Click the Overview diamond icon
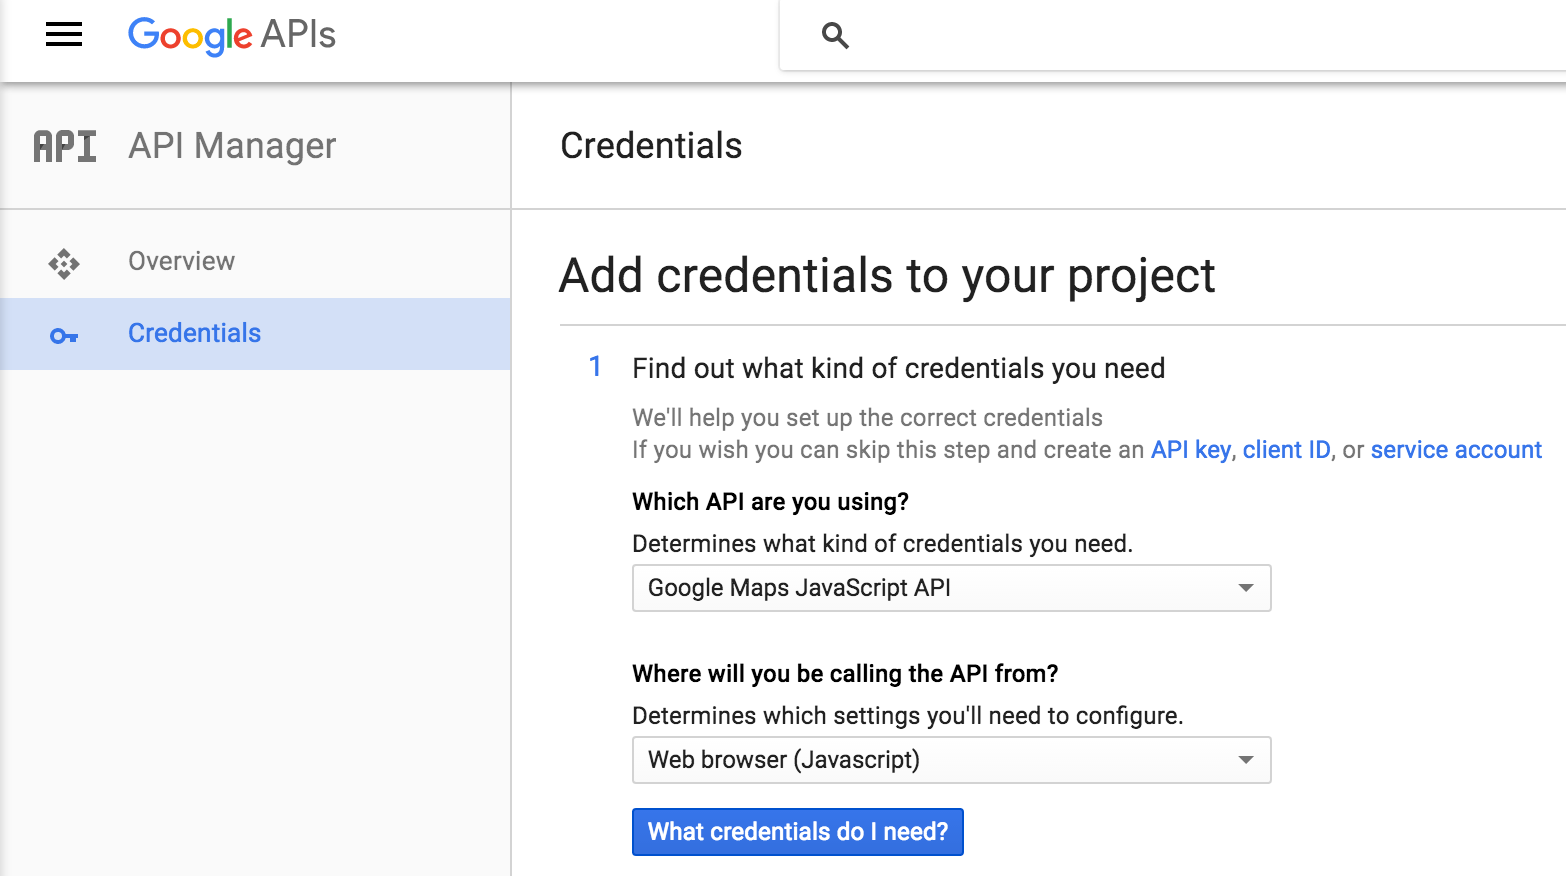The image size is (1566, 876). [x=64, y=263]
